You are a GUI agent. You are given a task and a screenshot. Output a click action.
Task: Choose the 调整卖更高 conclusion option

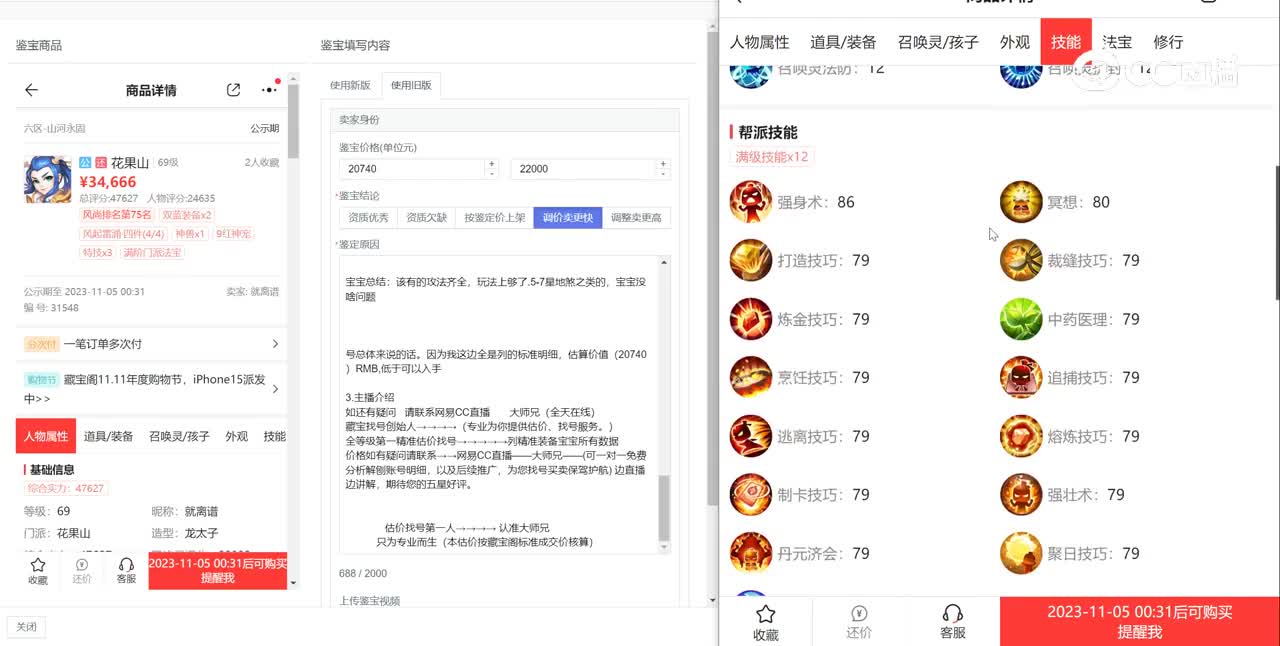pyautogui.click(x=636, y=217)
